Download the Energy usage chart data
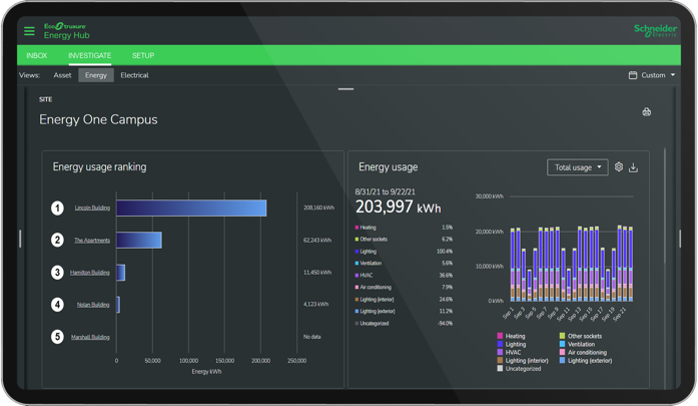Screen dimensions: 698x406 [x=633, y=167]
